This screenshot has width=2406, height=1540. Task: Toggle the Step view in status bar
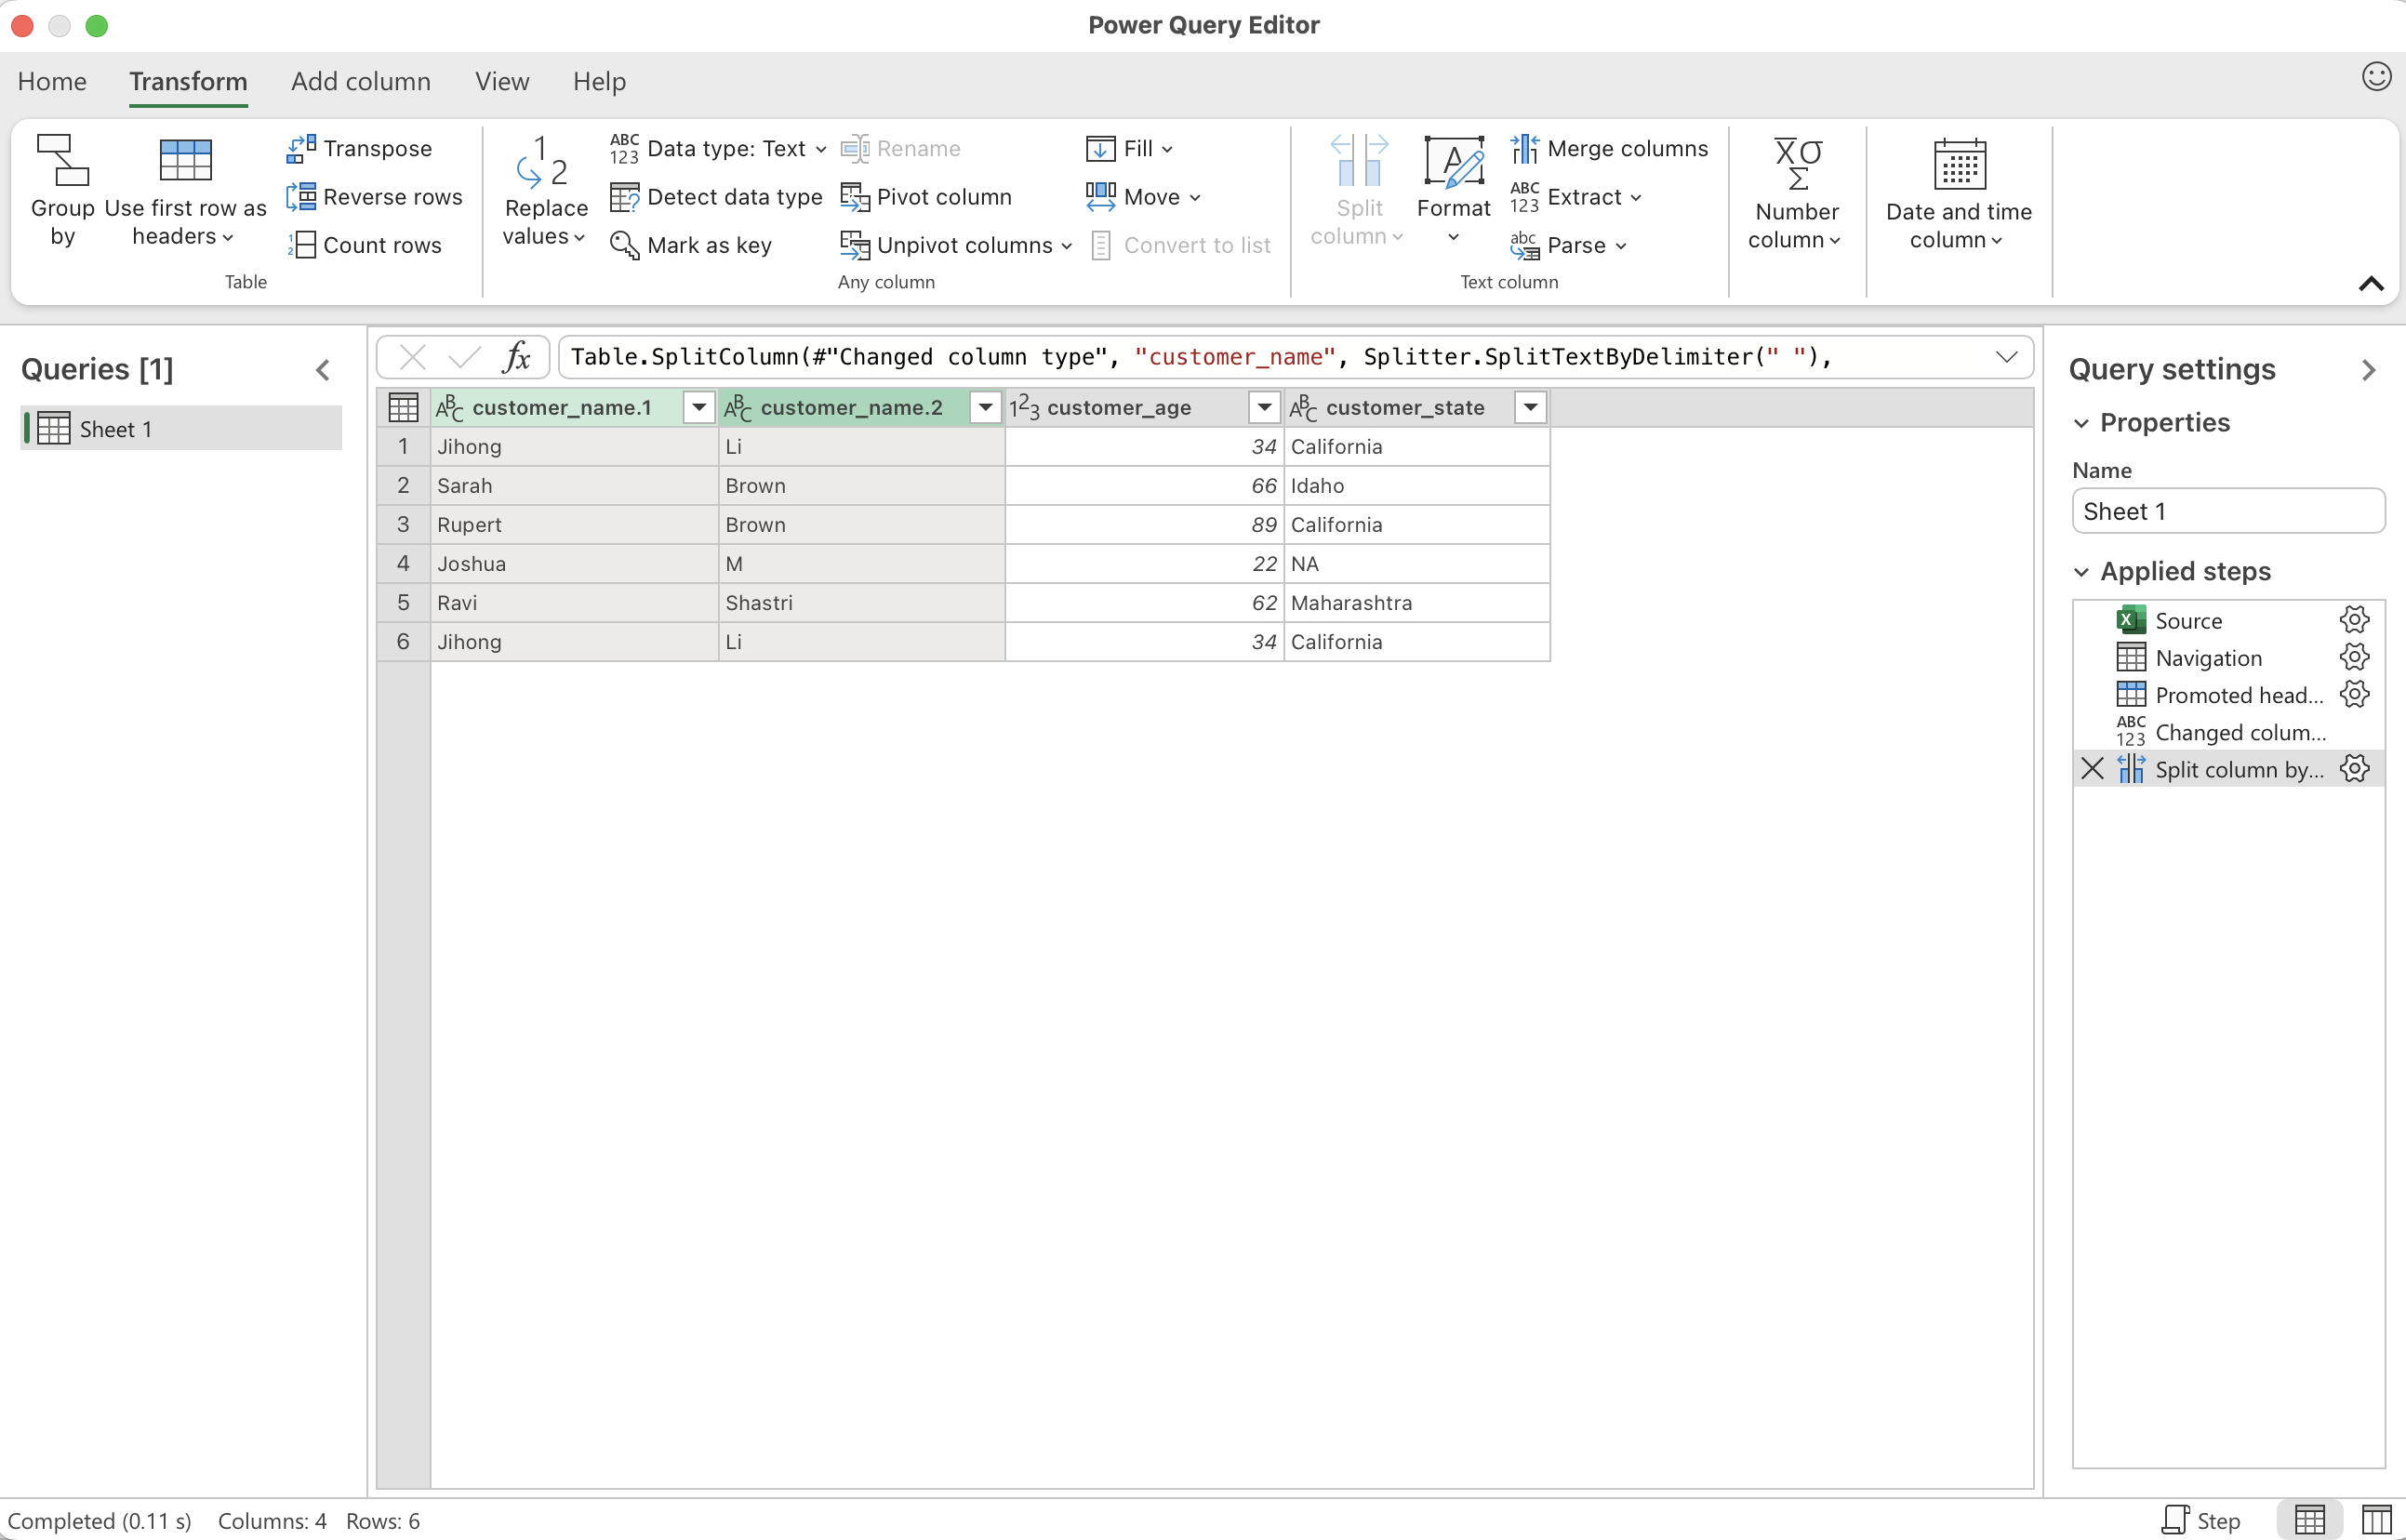2201,1520
